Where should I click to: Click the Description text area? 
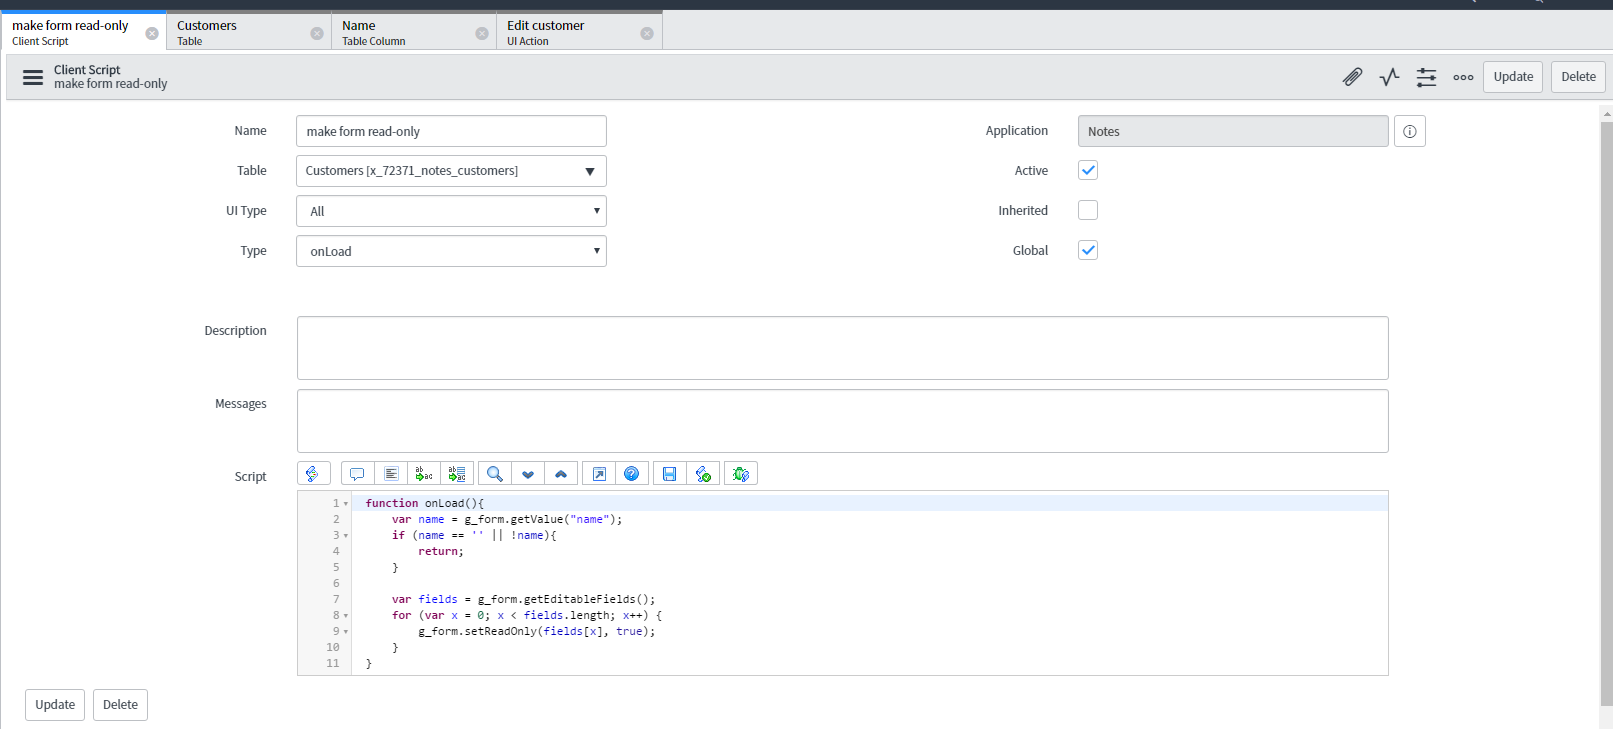pyautogui.click(x=842, y=348)
